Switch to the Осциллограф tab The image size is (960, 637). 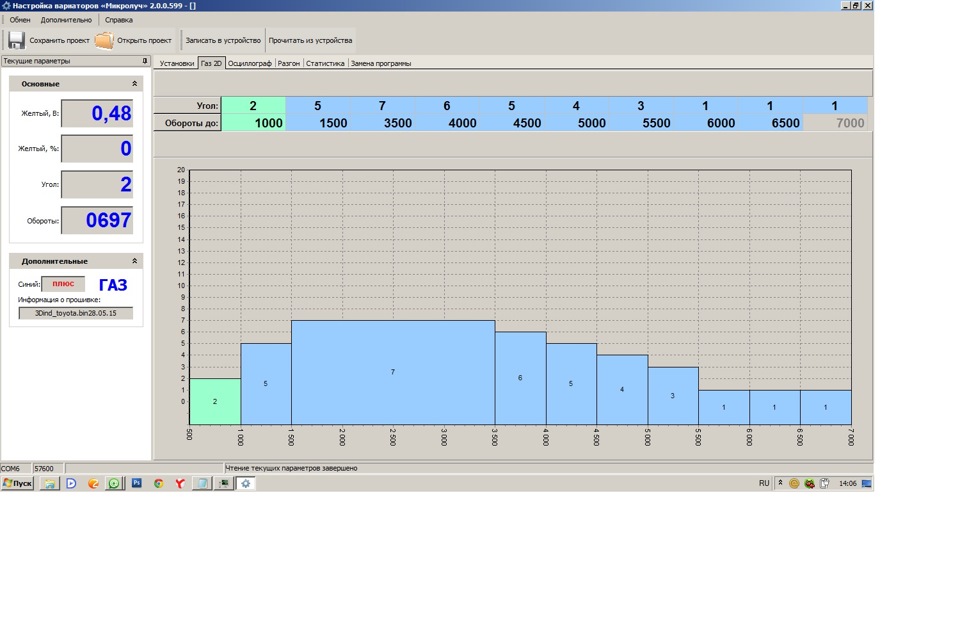tap(250, 63)
